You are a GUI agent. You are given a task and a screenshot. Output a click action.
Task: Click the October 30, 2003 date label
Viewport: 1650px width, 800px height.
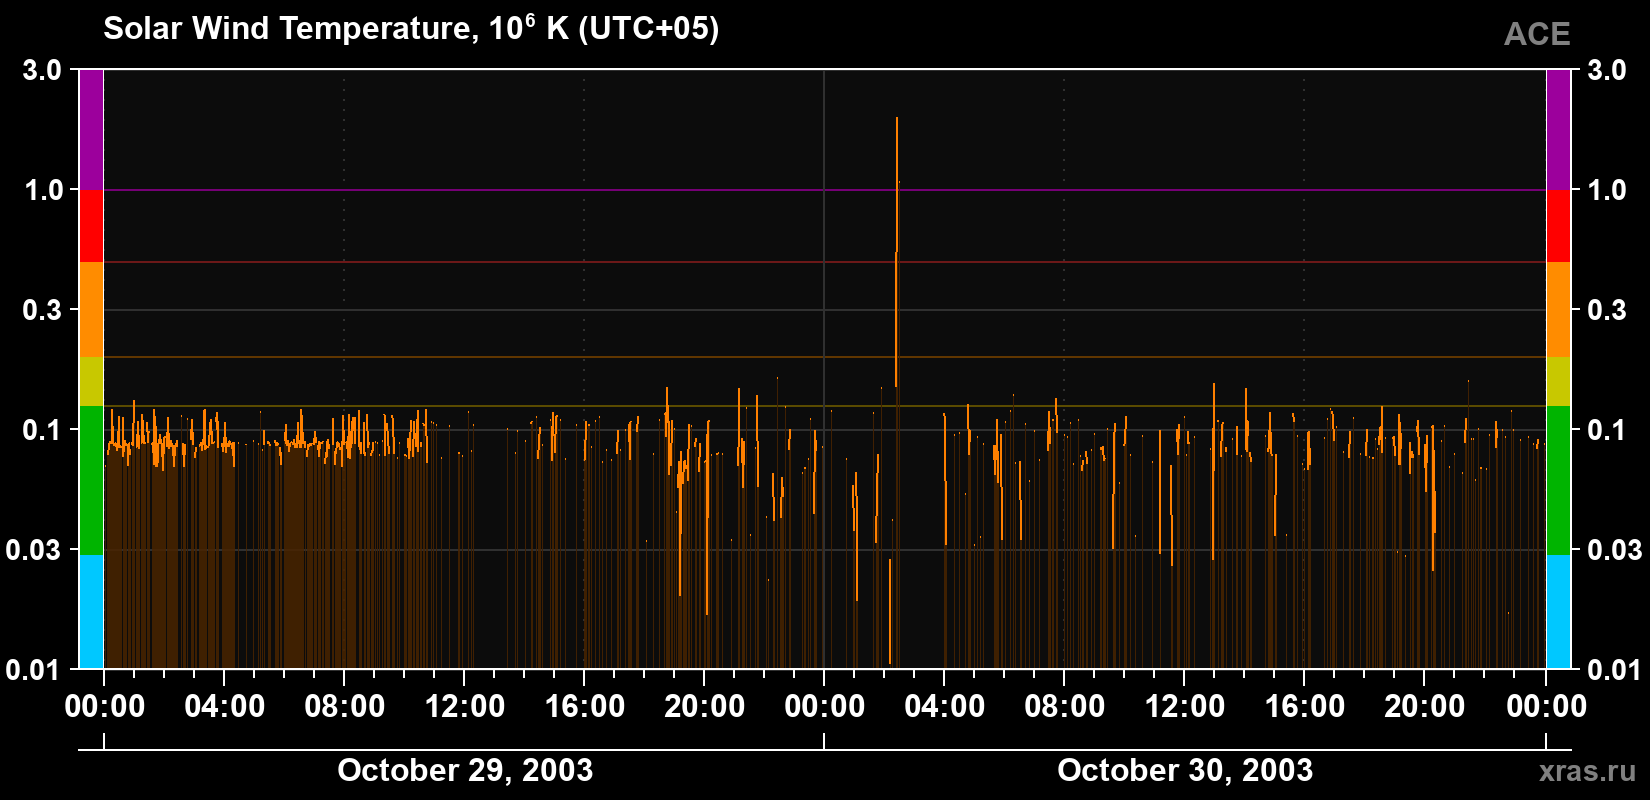pos(1185,770)
